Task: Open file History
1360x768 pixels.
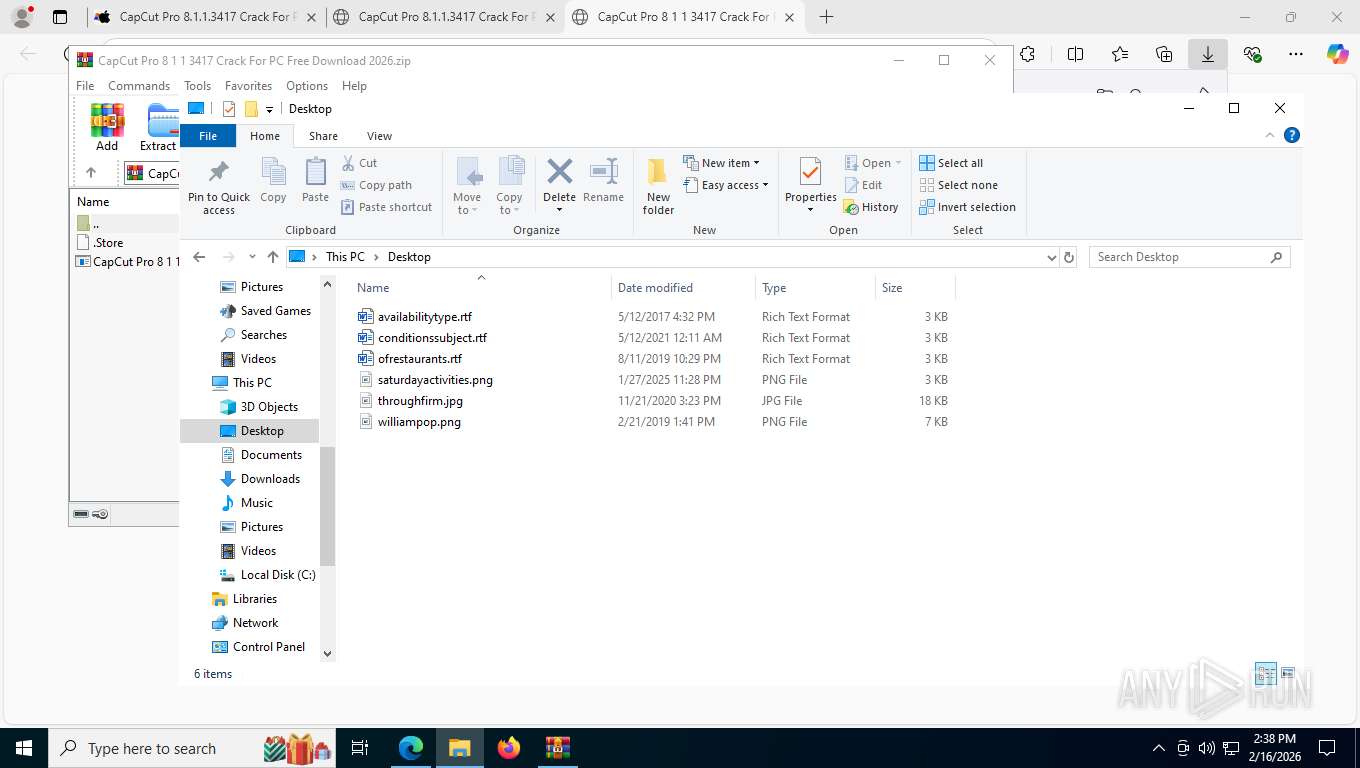Action: [871, 207]
